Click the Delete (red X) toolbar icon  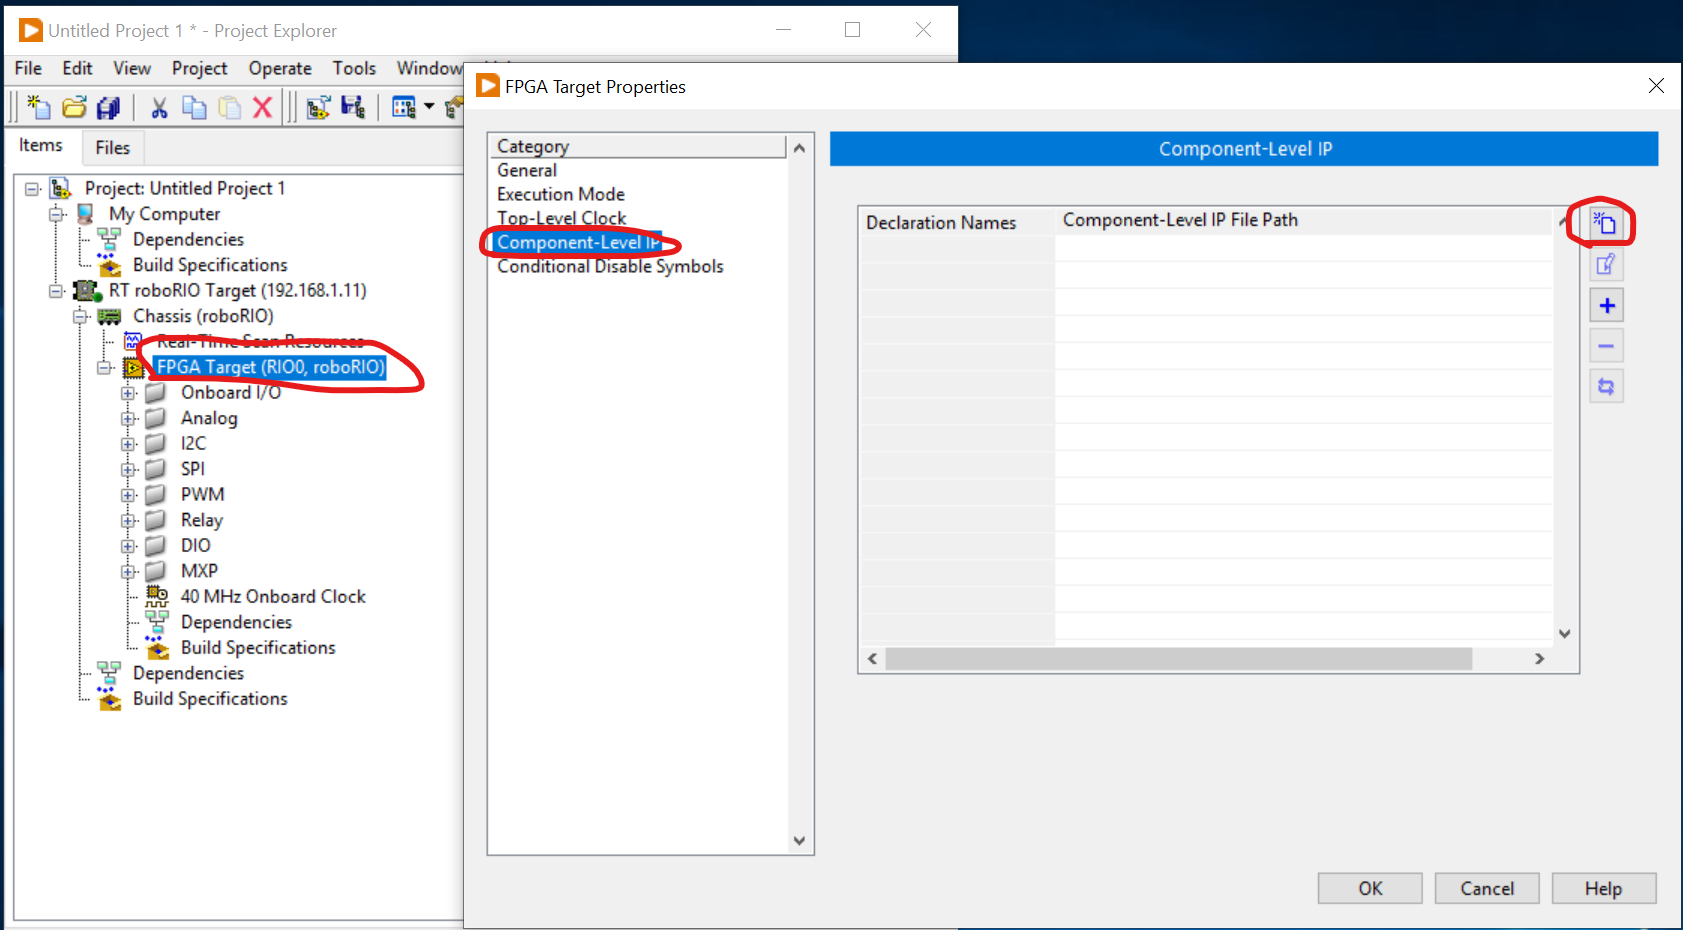(x=262, y=107)
